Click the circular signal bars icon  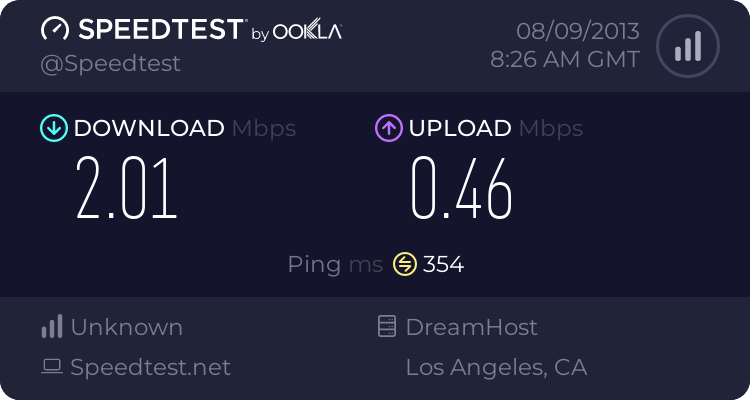tap(687, 46)
